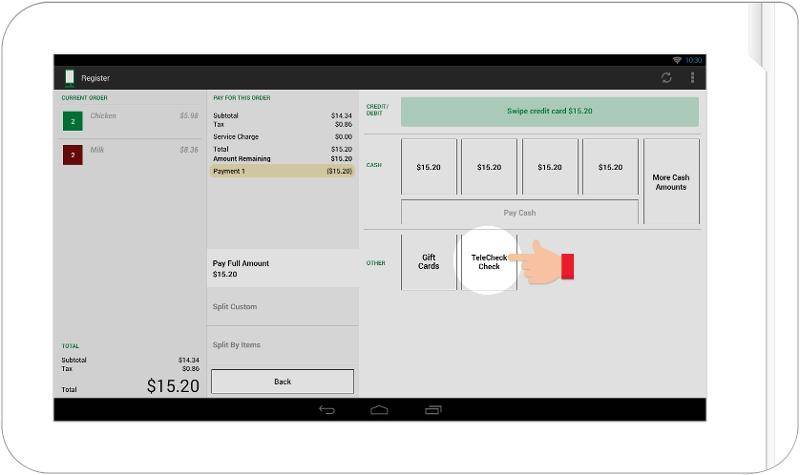The height and width of the screenshot is (475, 800).
Task: Tap the CURRENT ORDER heading
Action: pyautogui.click(x=85, y=97)
